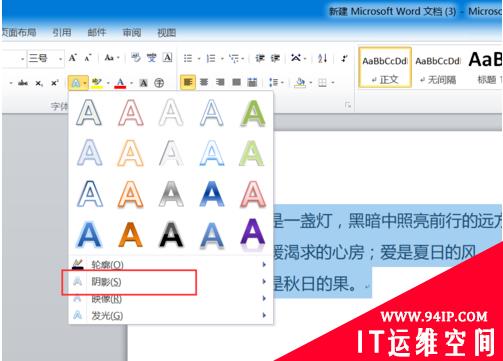Open the Text Effects button in ribbon

(78, 83)
